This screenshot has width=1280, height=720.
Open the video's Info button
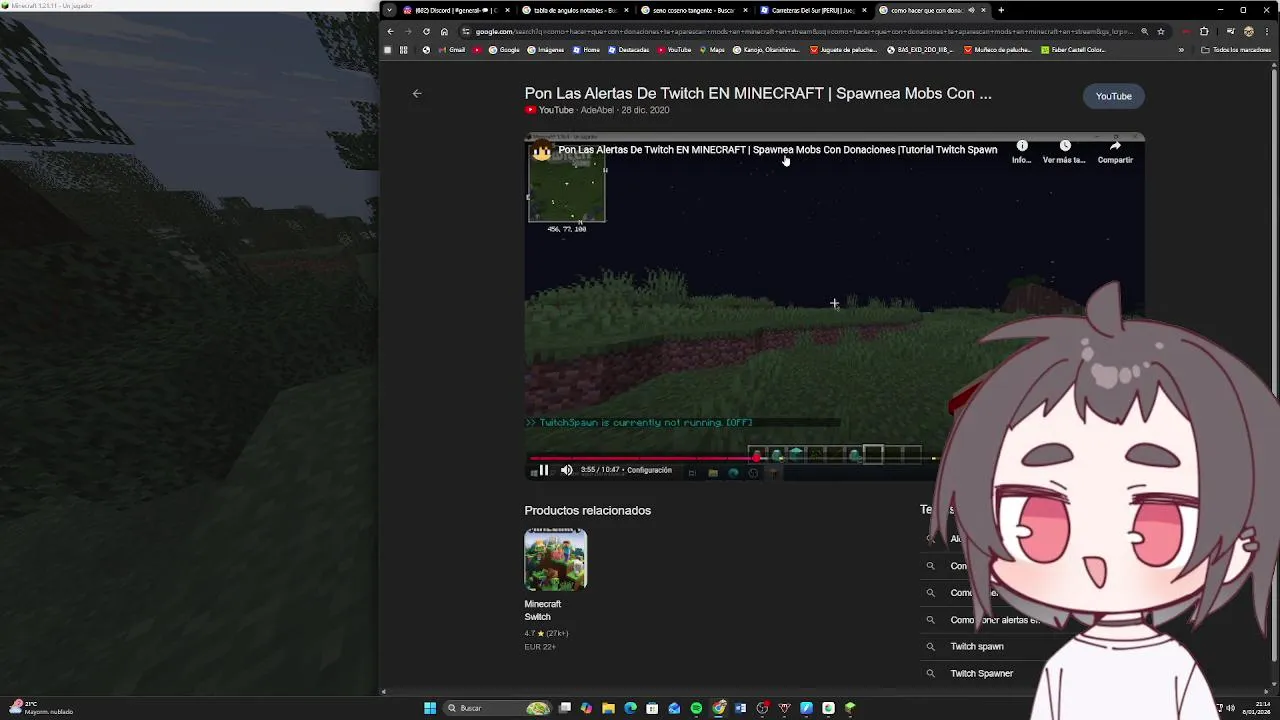(1021, 152)
